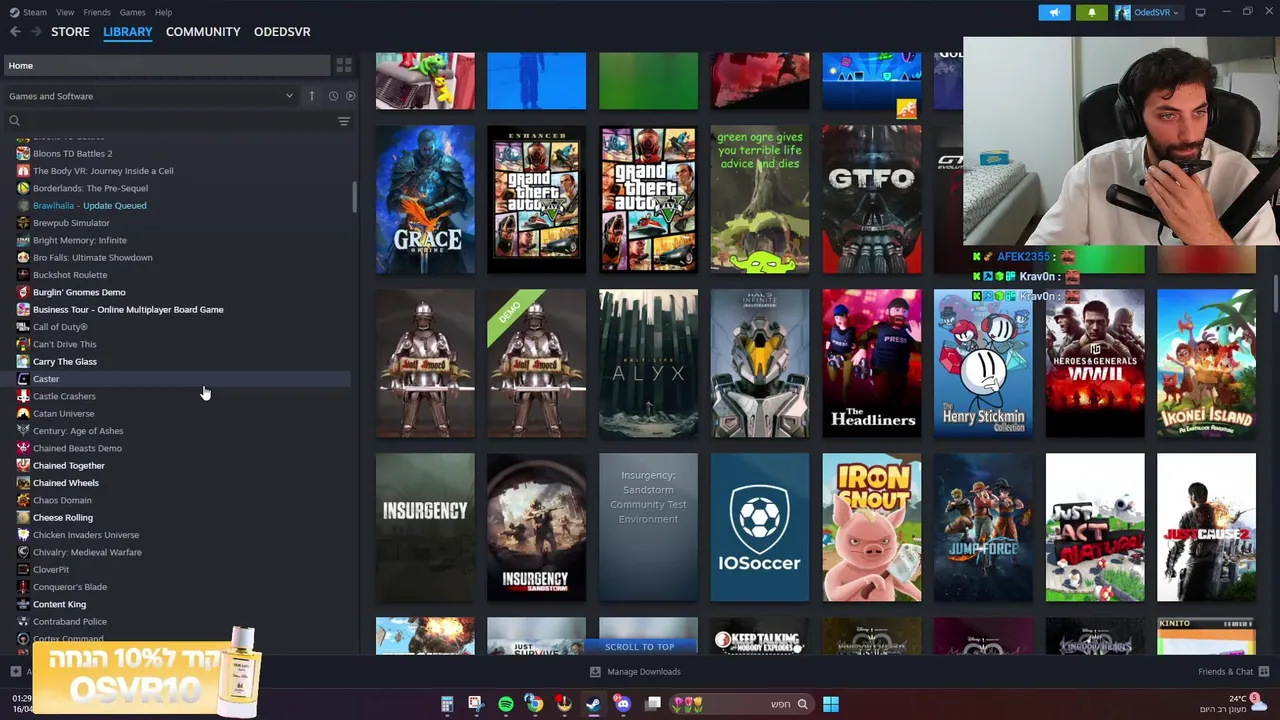Open the ODEDSVR profile tab
This screenshot has width=1280, height=720.
[x=282, y=32]
